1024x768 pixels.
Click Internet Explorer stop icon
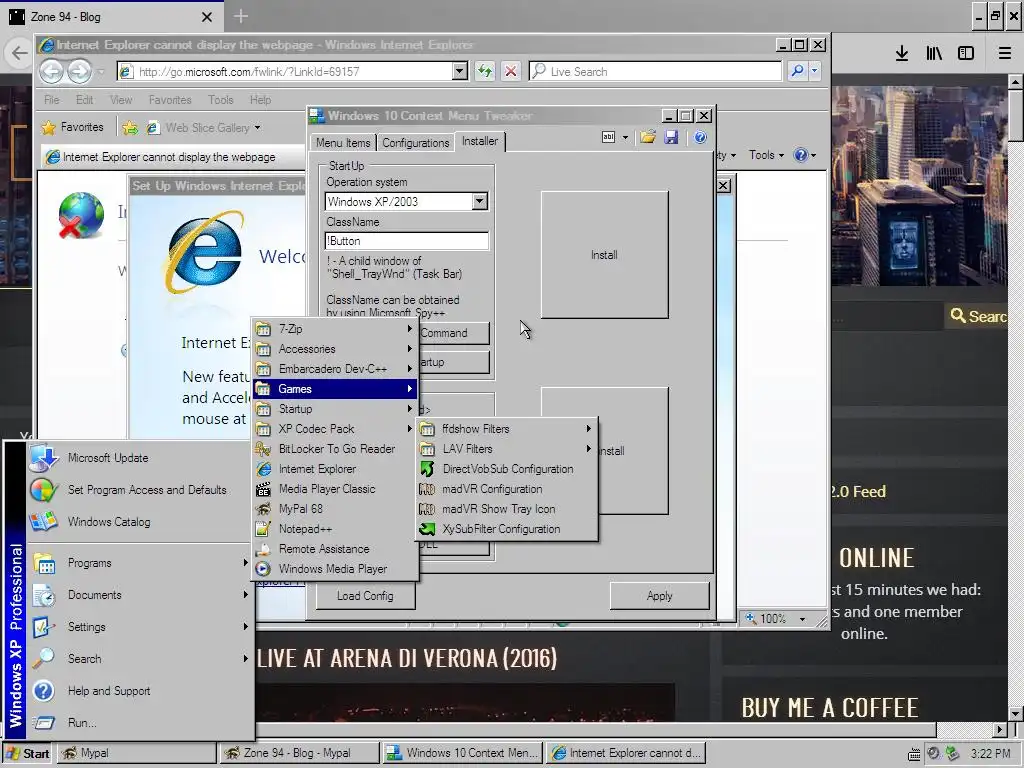click(x=511, y=71)
